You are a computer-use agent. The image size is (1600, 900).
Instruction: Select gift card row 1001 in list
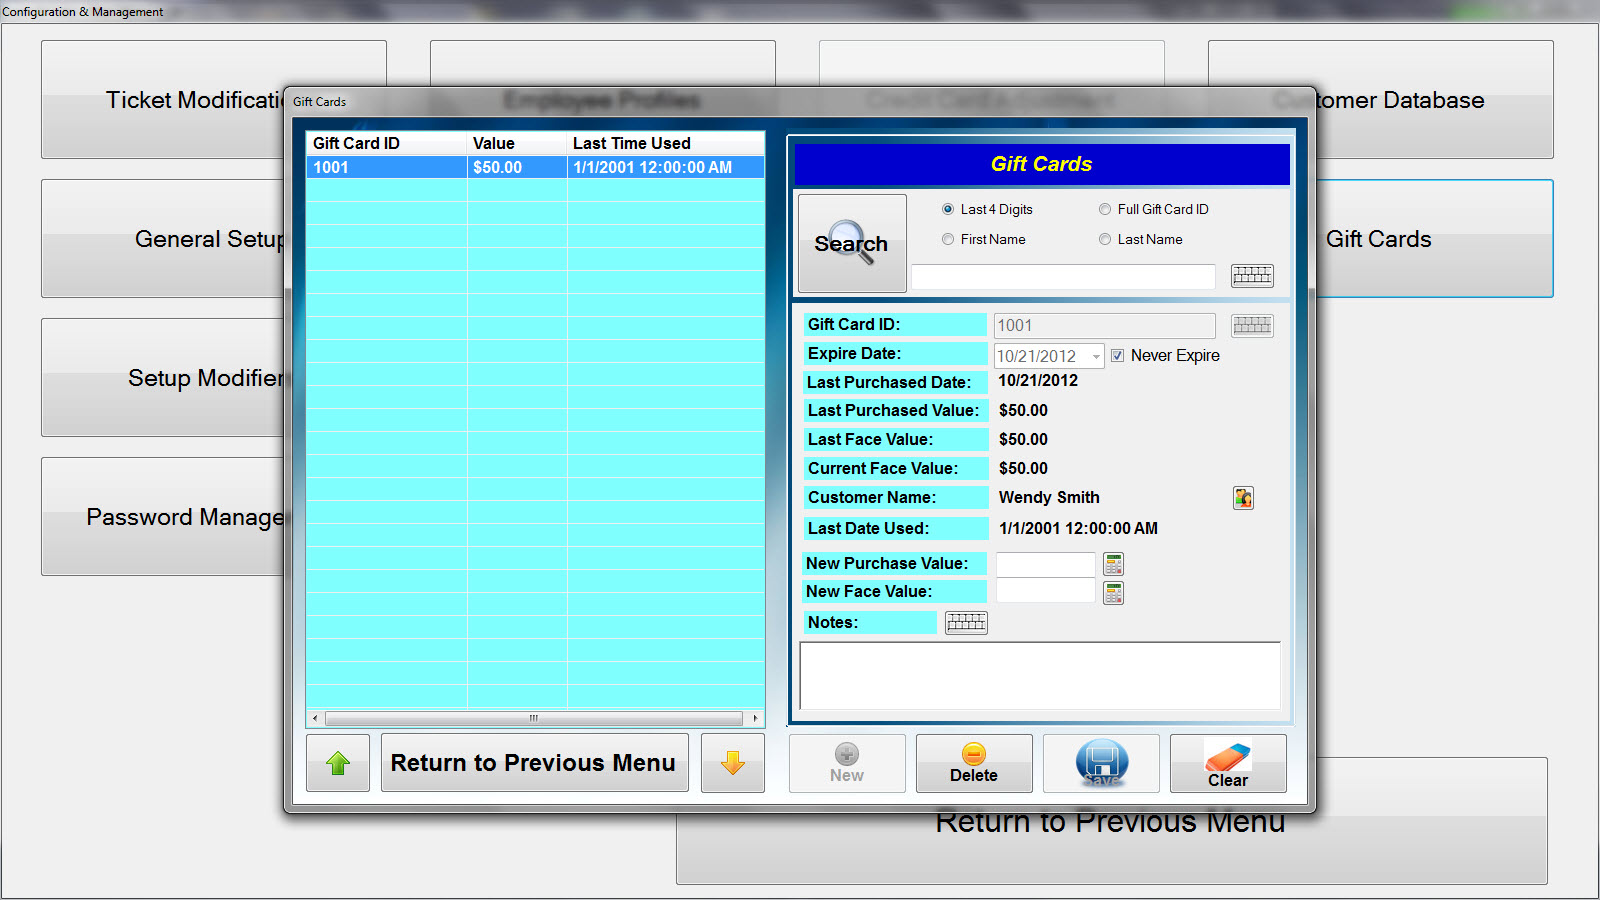click(534, 168)
